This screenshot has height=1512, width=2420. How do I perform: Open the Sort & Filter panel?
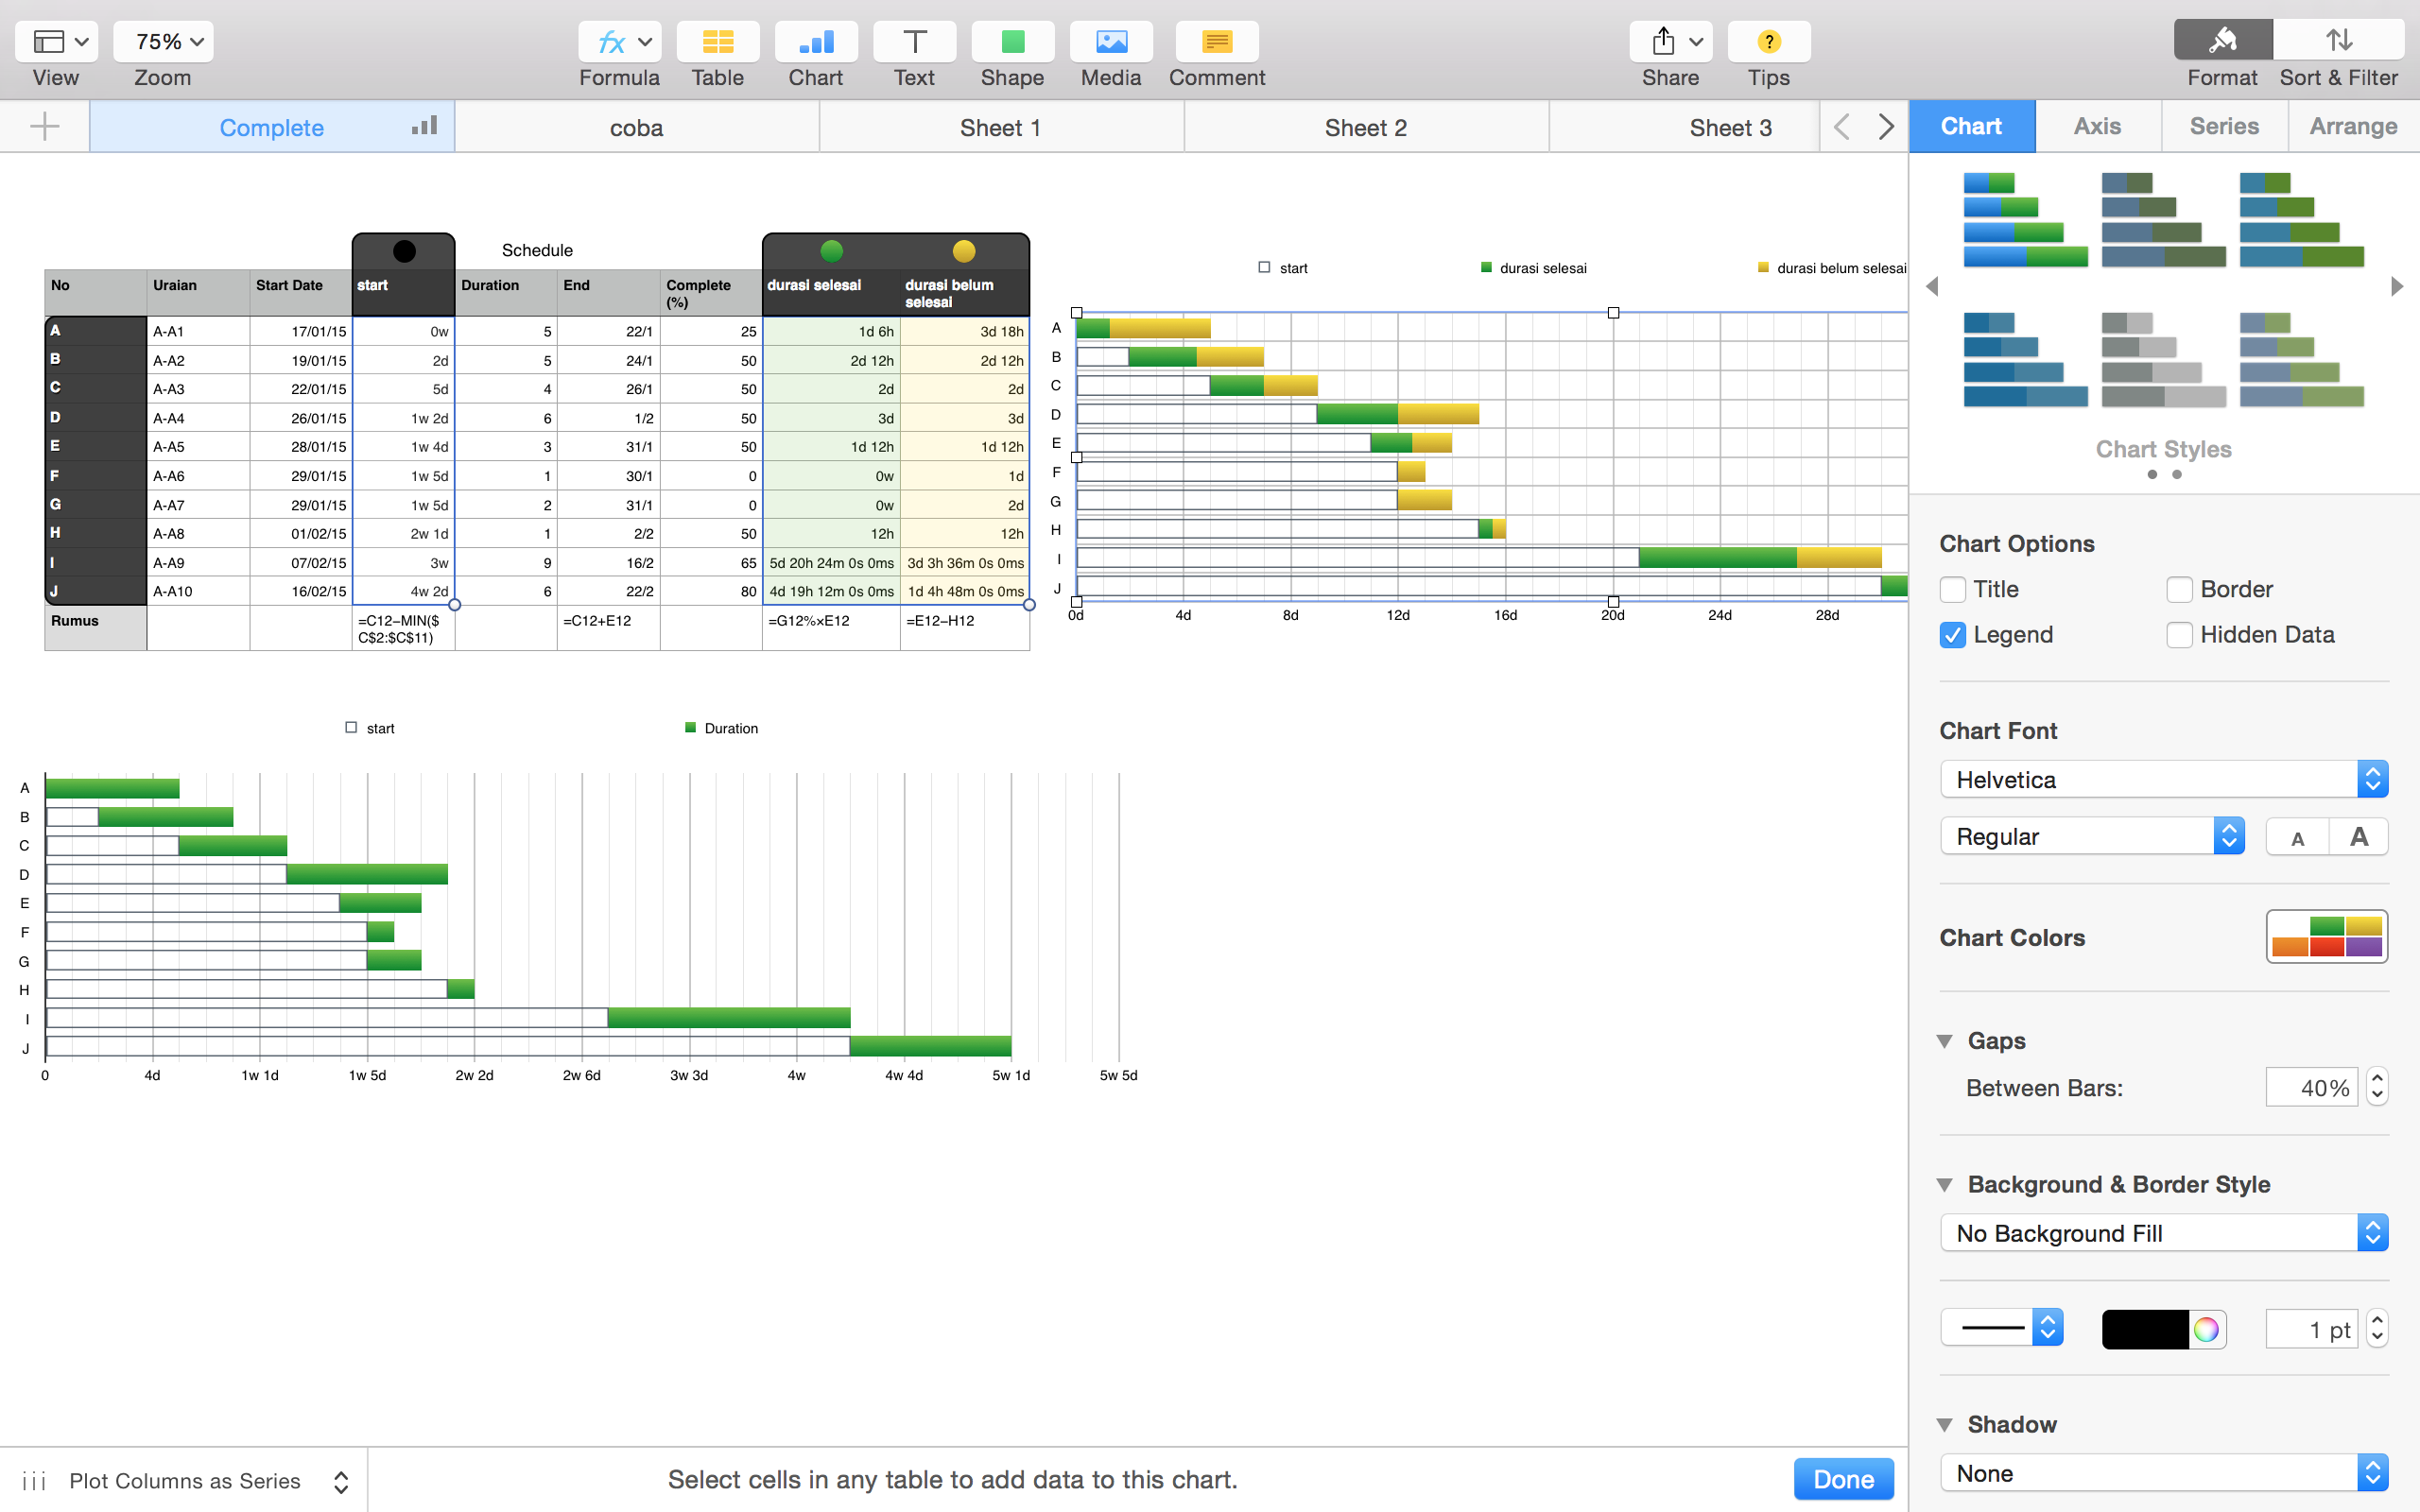pos(2338,42)
